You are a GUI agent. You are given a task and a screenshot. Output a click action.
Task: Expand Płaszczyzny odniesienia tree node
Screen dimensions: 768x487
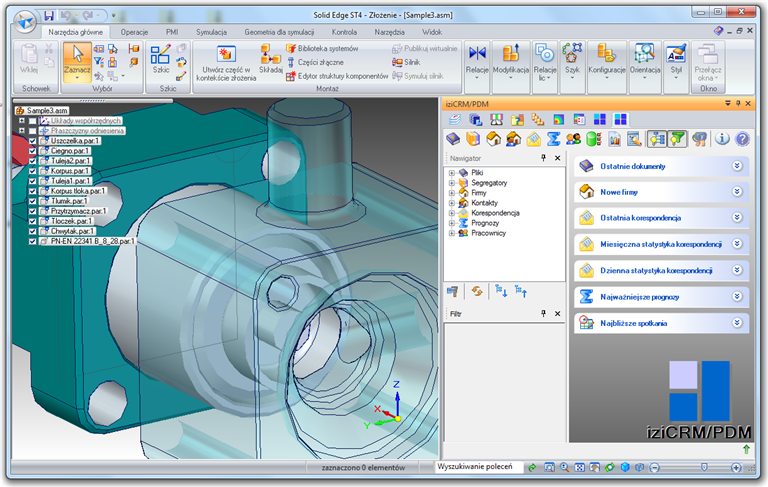[22, 131]
